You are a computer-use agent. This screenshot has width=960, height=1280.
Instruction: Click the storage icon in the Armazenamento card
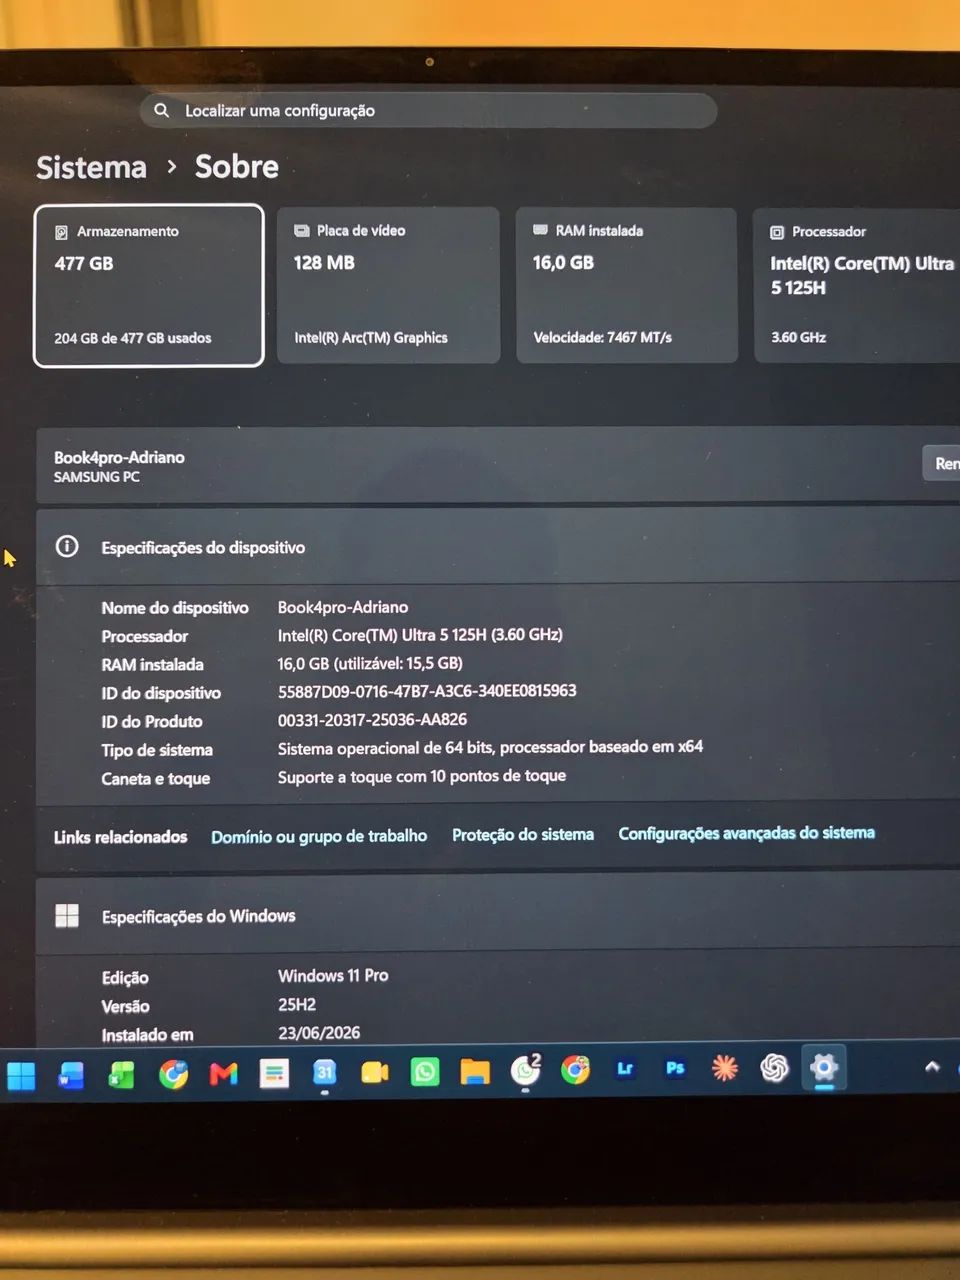pos(61,232)
